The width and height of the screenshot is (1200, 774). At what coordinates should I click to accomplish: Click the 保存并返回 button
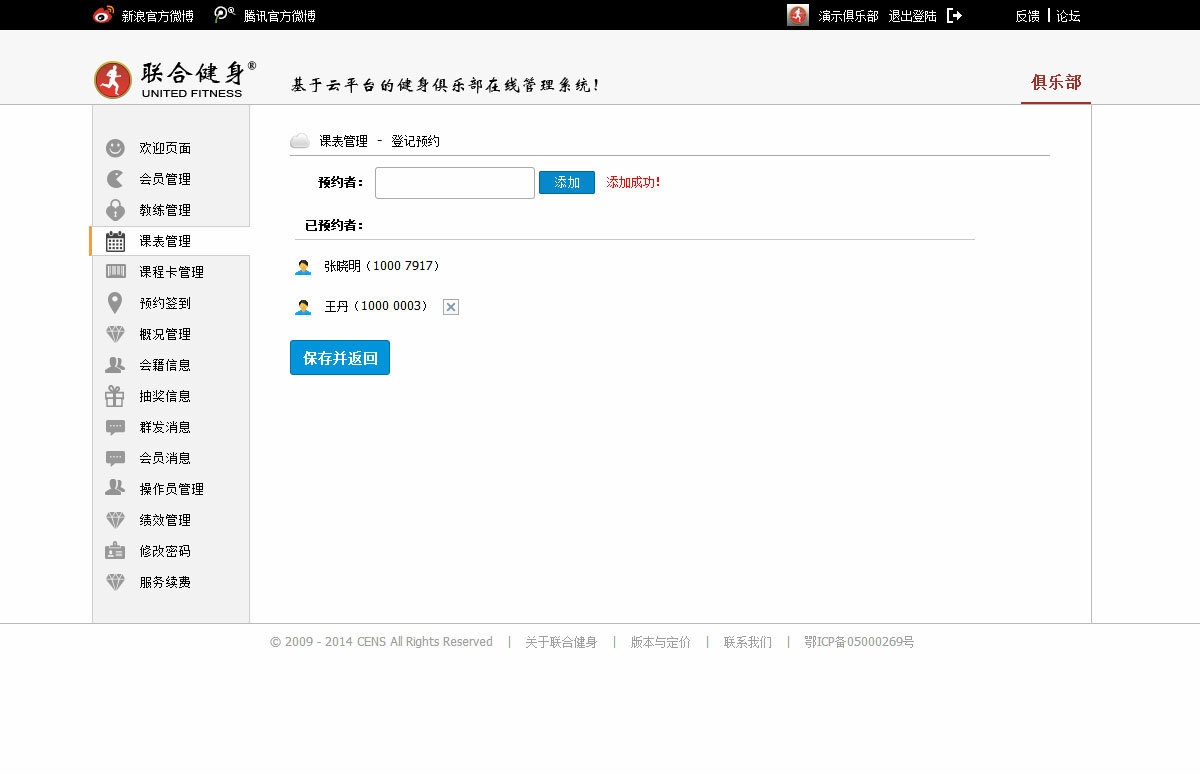[340, 358]
